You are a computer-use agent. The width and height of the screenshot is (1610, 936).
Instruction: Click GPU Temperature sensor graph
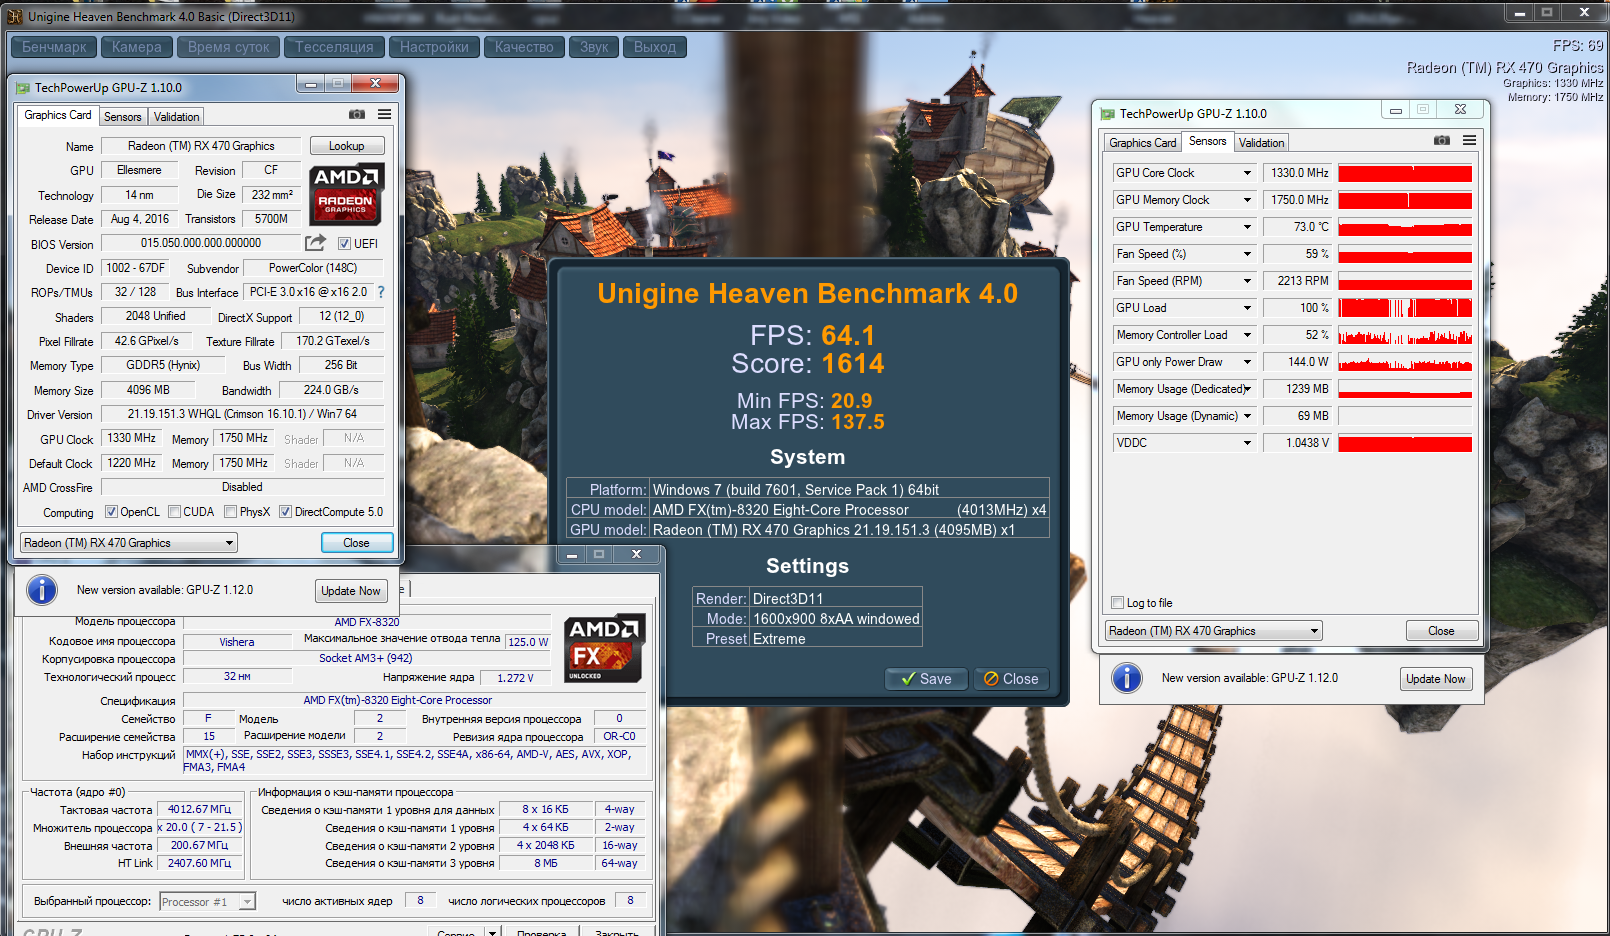point(1405,227)
